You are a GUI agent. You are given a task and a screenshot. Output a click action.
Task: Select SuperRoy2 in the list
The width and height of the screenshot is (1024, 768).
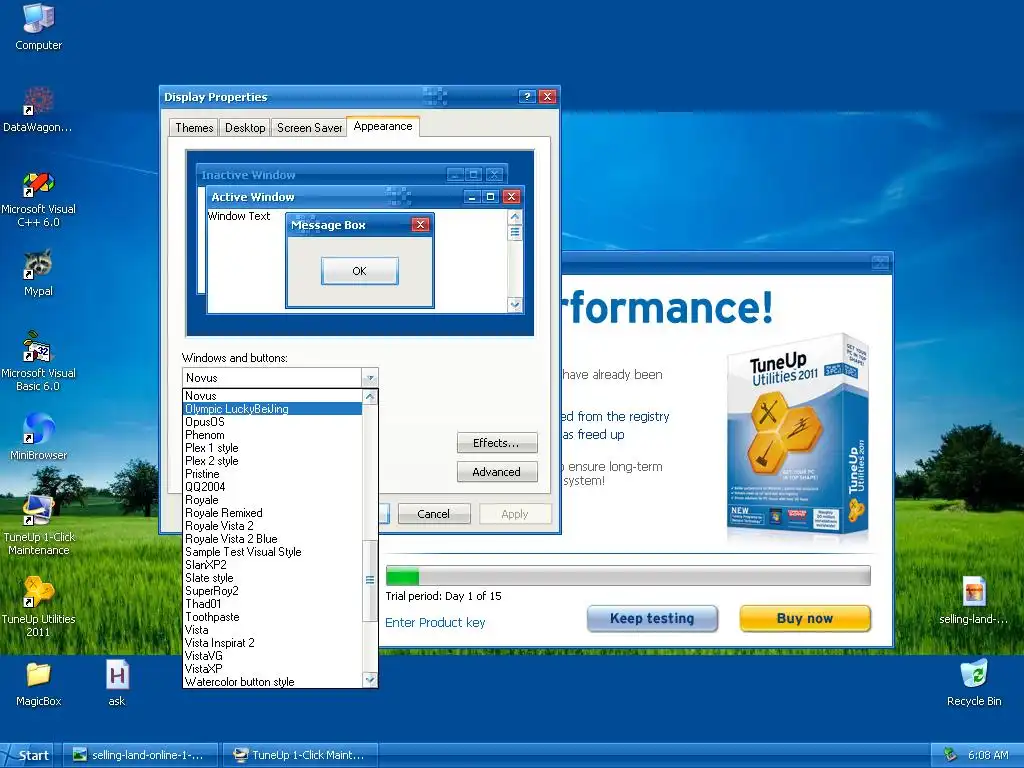coord(272,591)
